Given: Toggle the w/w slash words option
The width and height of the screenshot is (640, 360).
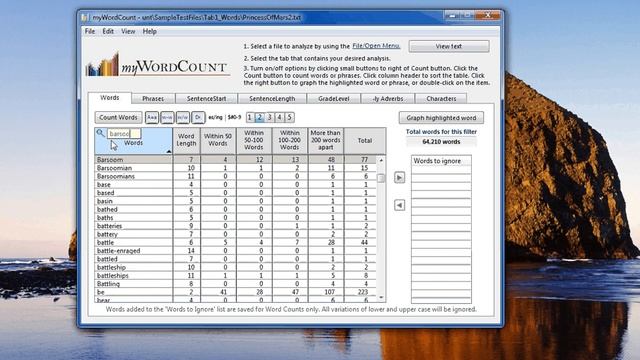Looking at the screenshot, I should 183,118.
